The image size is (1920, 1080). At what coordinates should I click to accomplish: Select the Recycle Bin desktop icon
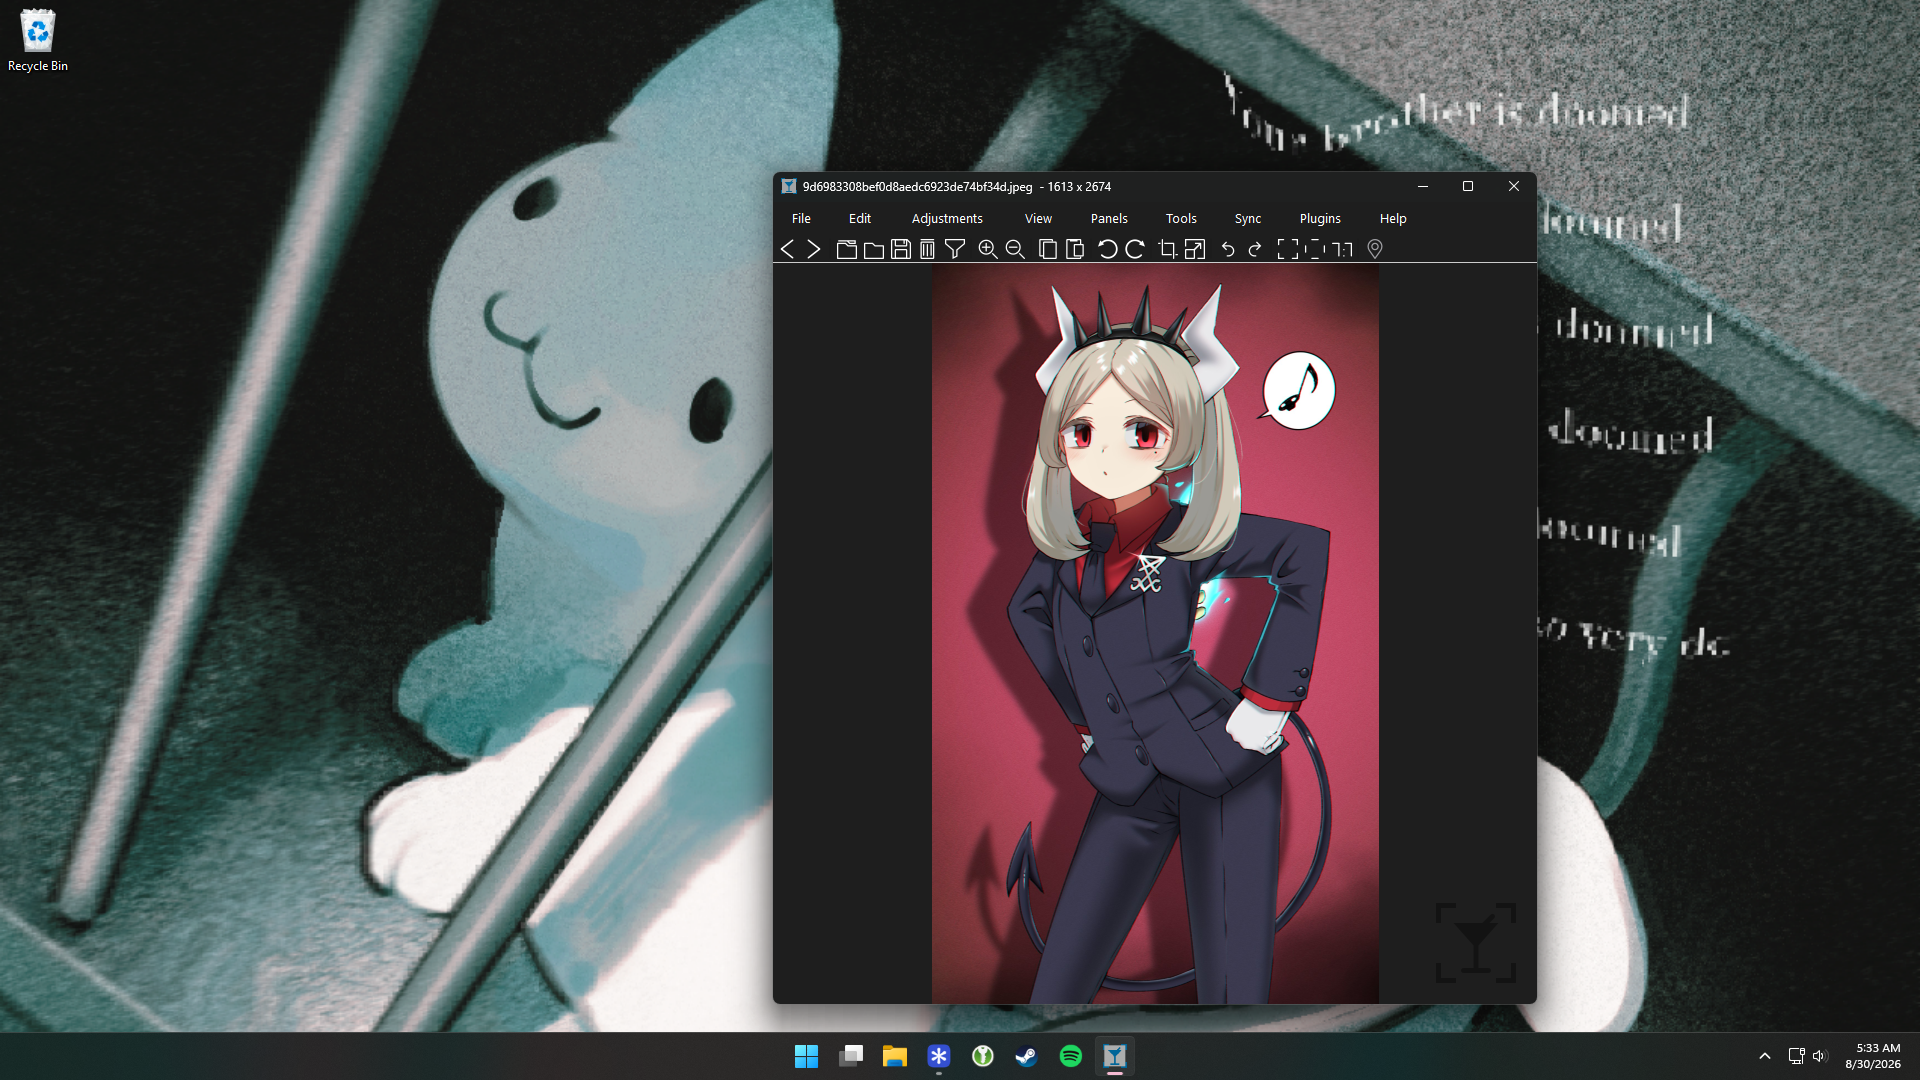coord(38,41)
